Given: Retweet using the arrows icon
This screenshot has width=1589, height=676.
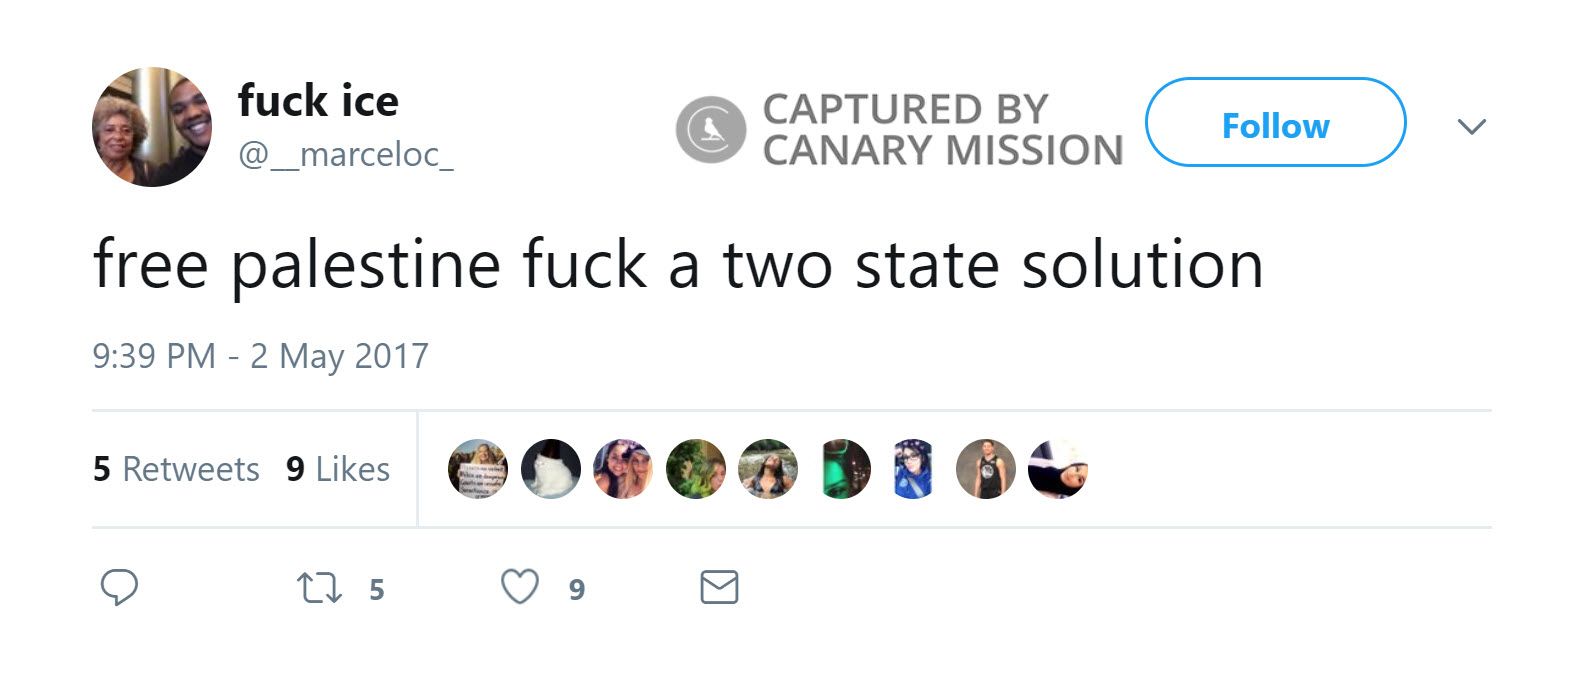Looking at the screenshot, I should click(320, 588).
